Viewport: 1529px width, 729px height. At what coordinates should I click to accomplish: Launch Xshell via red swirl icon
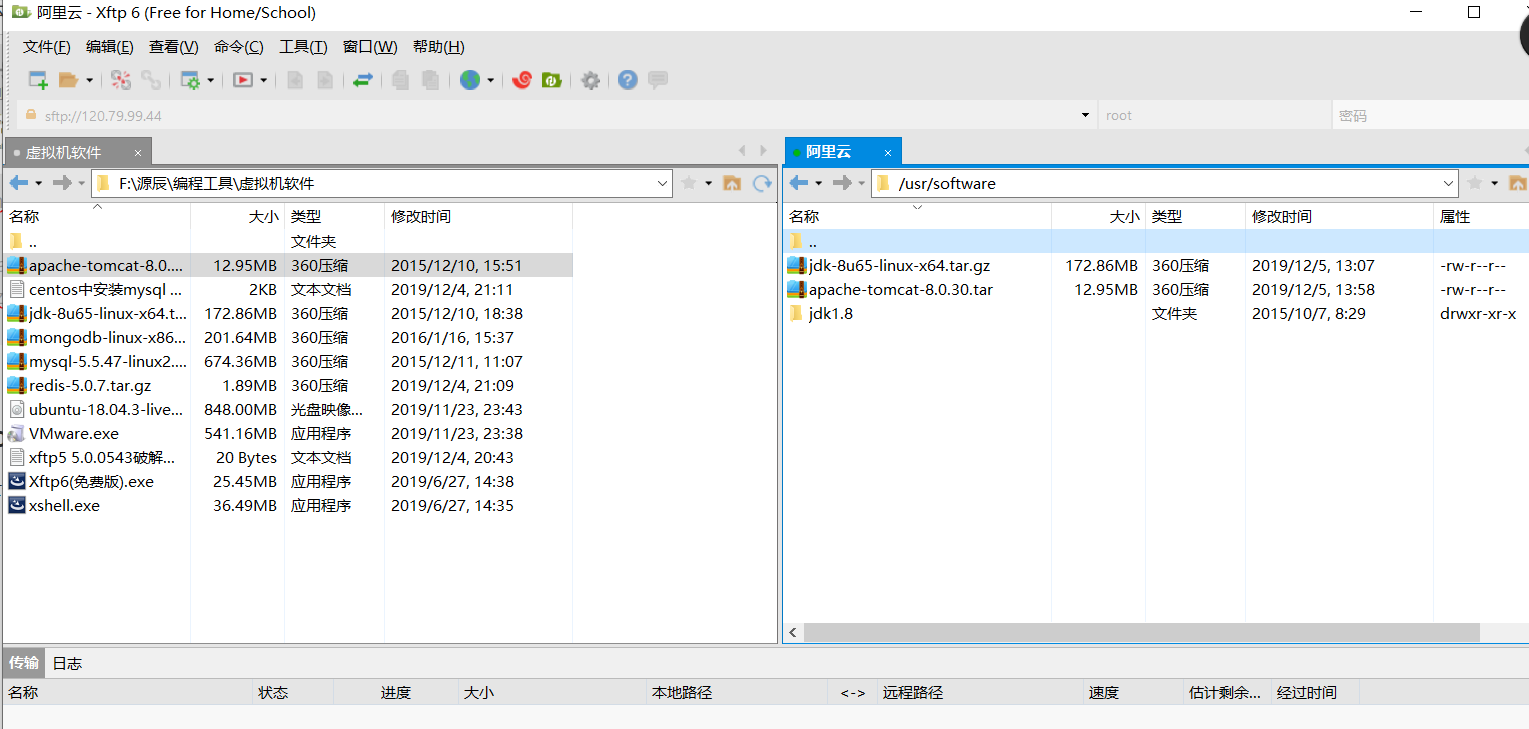pyautogui.click(x=521, y=80)
